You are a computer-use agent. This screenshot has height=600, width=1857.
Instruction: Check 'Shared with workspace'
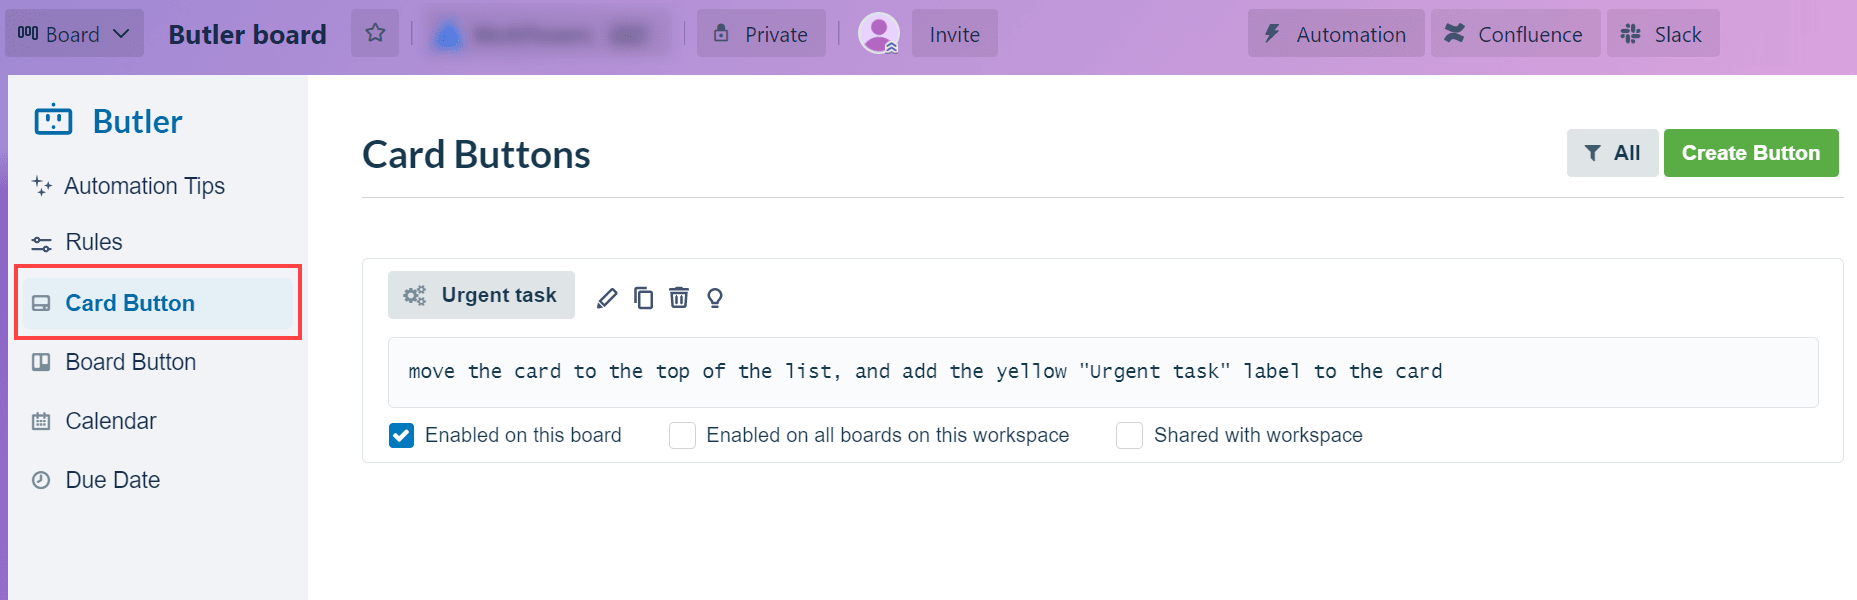[1129, 435]
